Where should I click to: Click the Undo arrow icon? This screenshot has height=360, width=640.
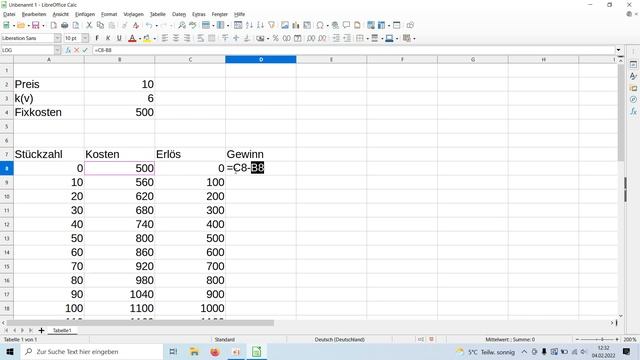(x=149, y=25)
